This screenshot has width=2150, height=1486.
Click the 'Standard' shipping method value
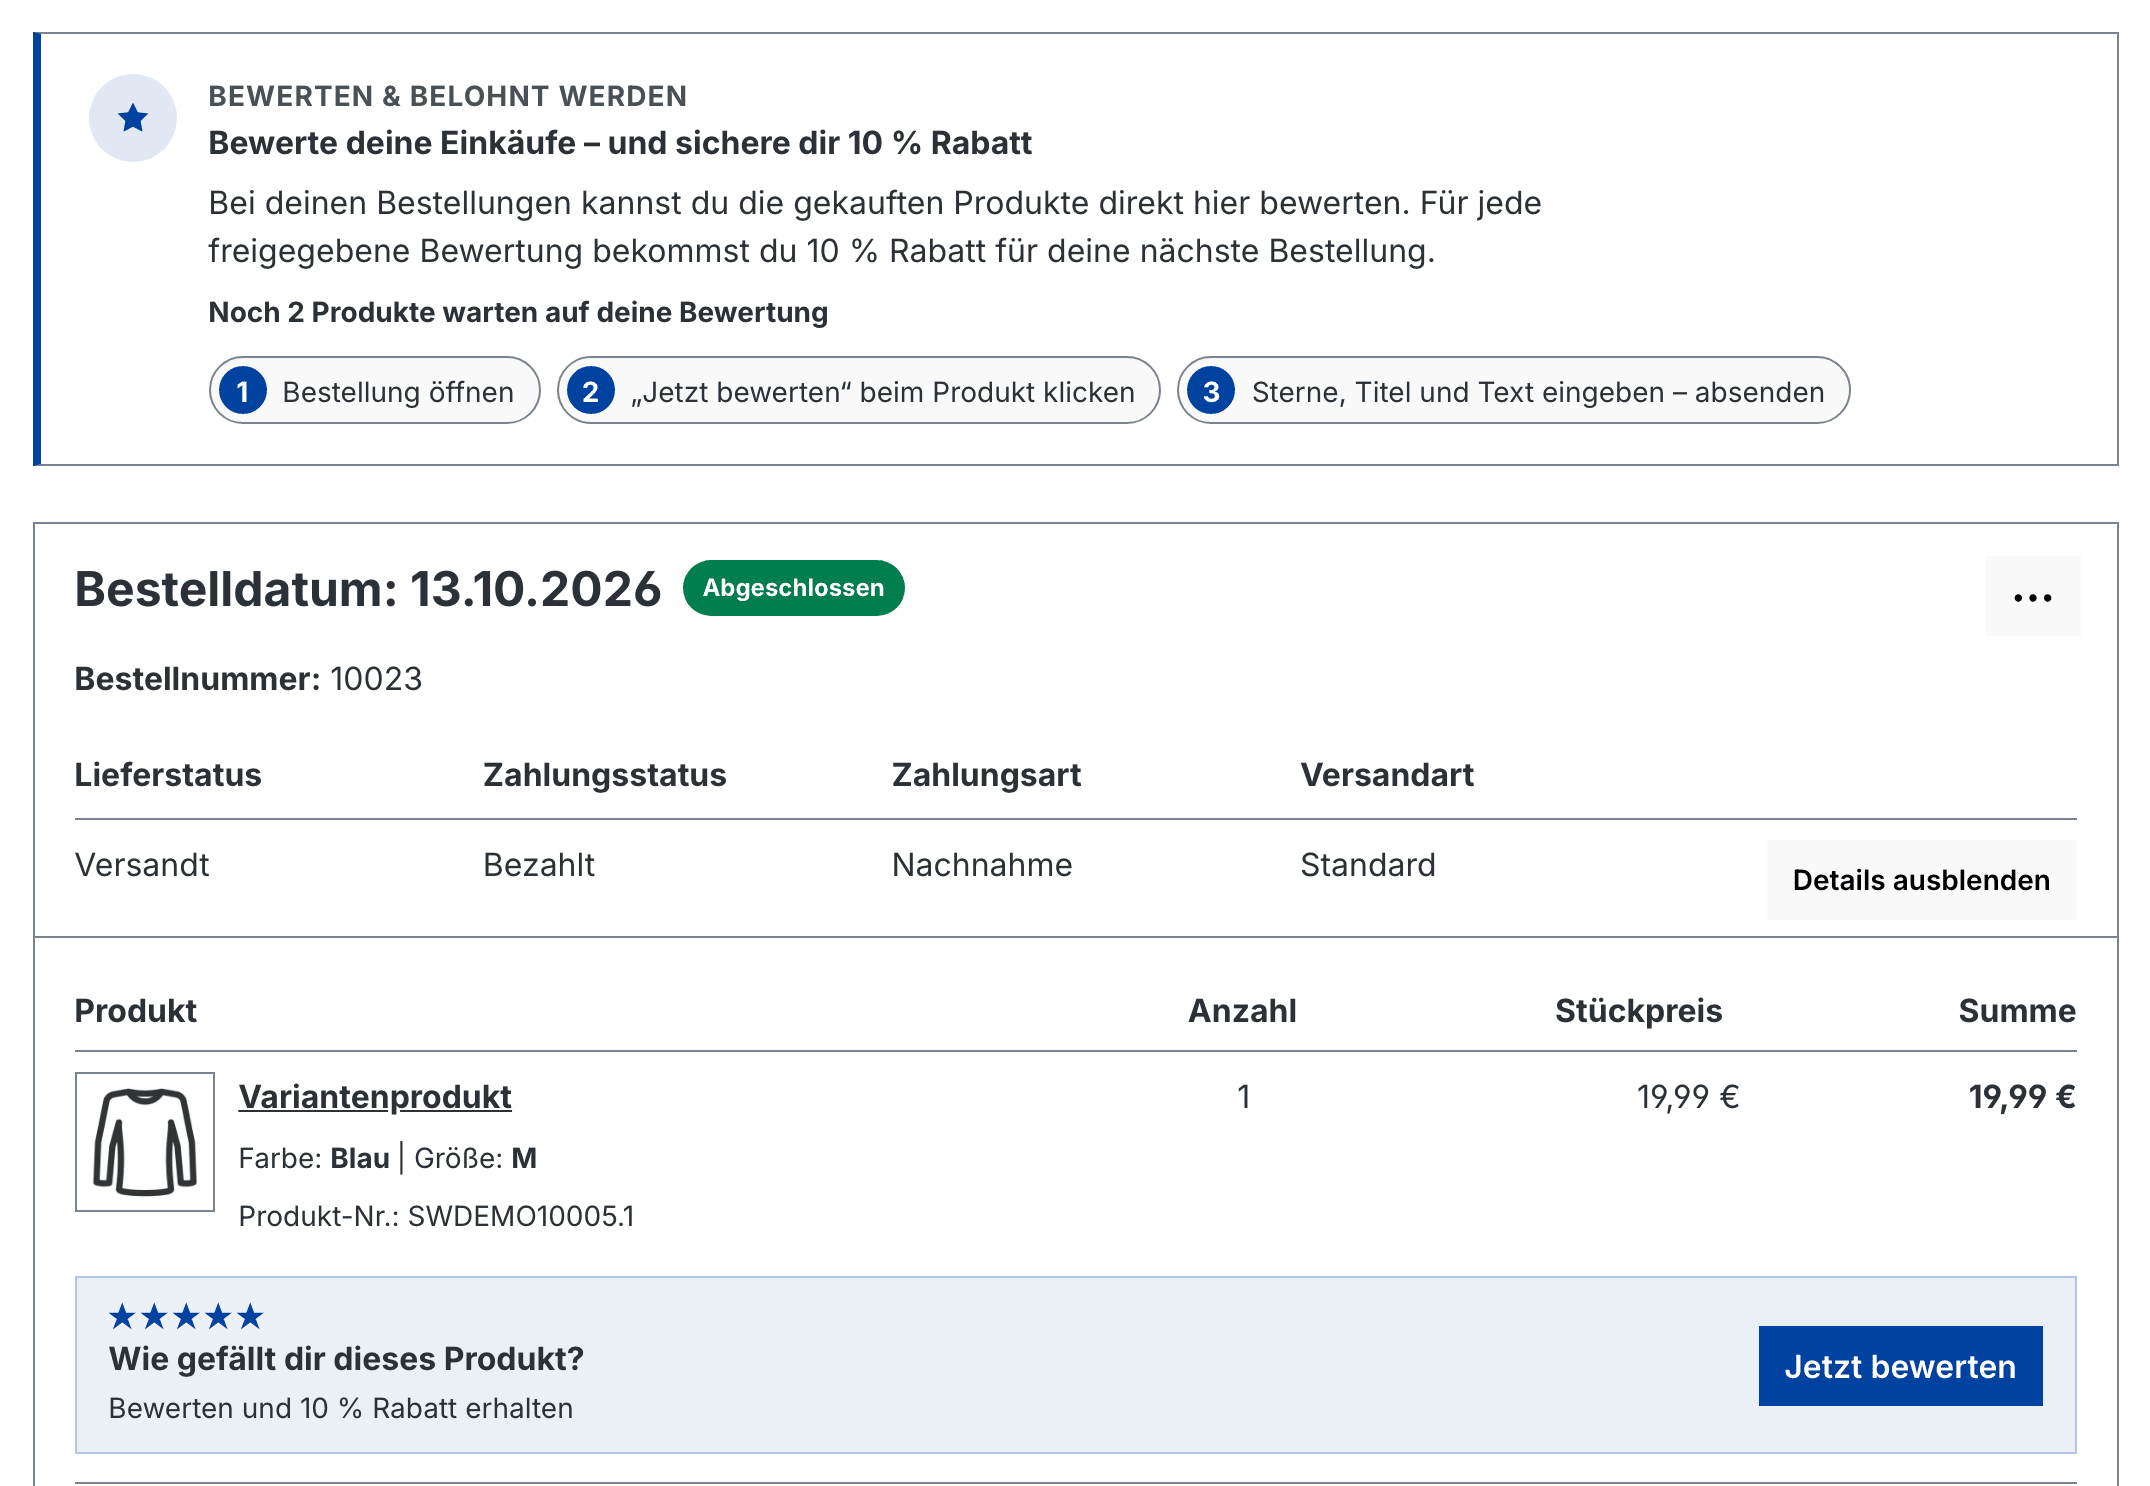coord(1368,865)
